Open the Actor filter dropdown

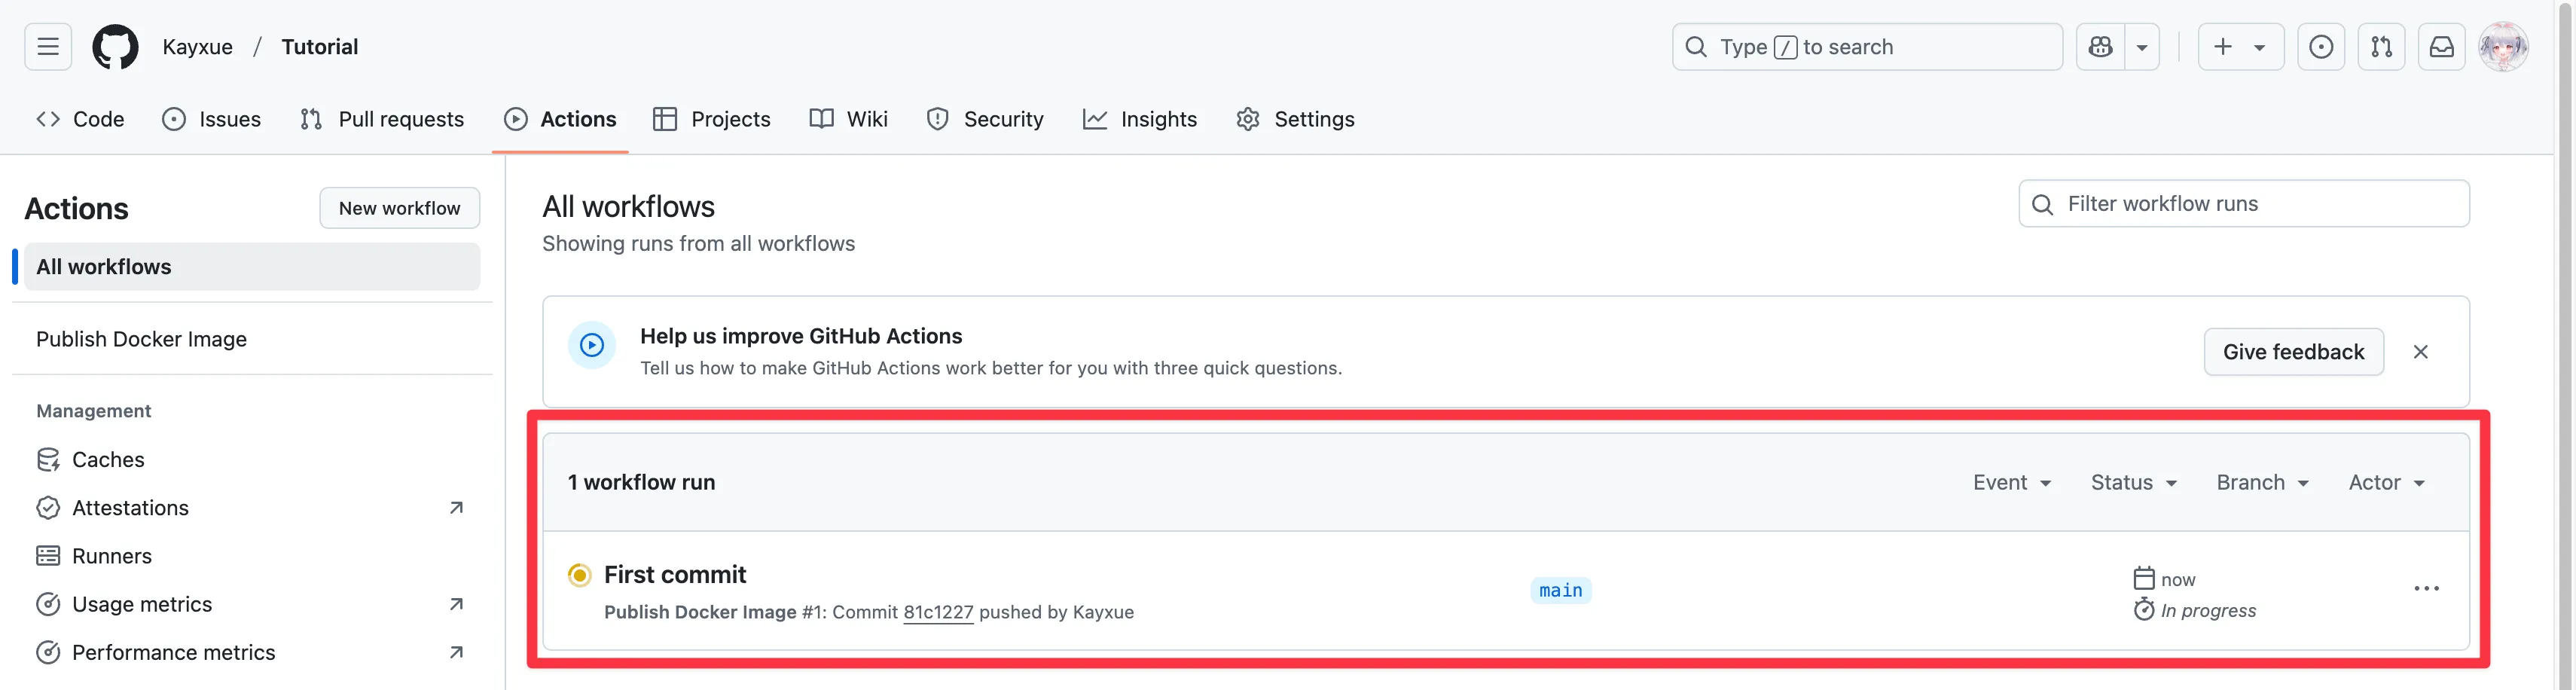pyautogui.click(x=2387, y=483)
